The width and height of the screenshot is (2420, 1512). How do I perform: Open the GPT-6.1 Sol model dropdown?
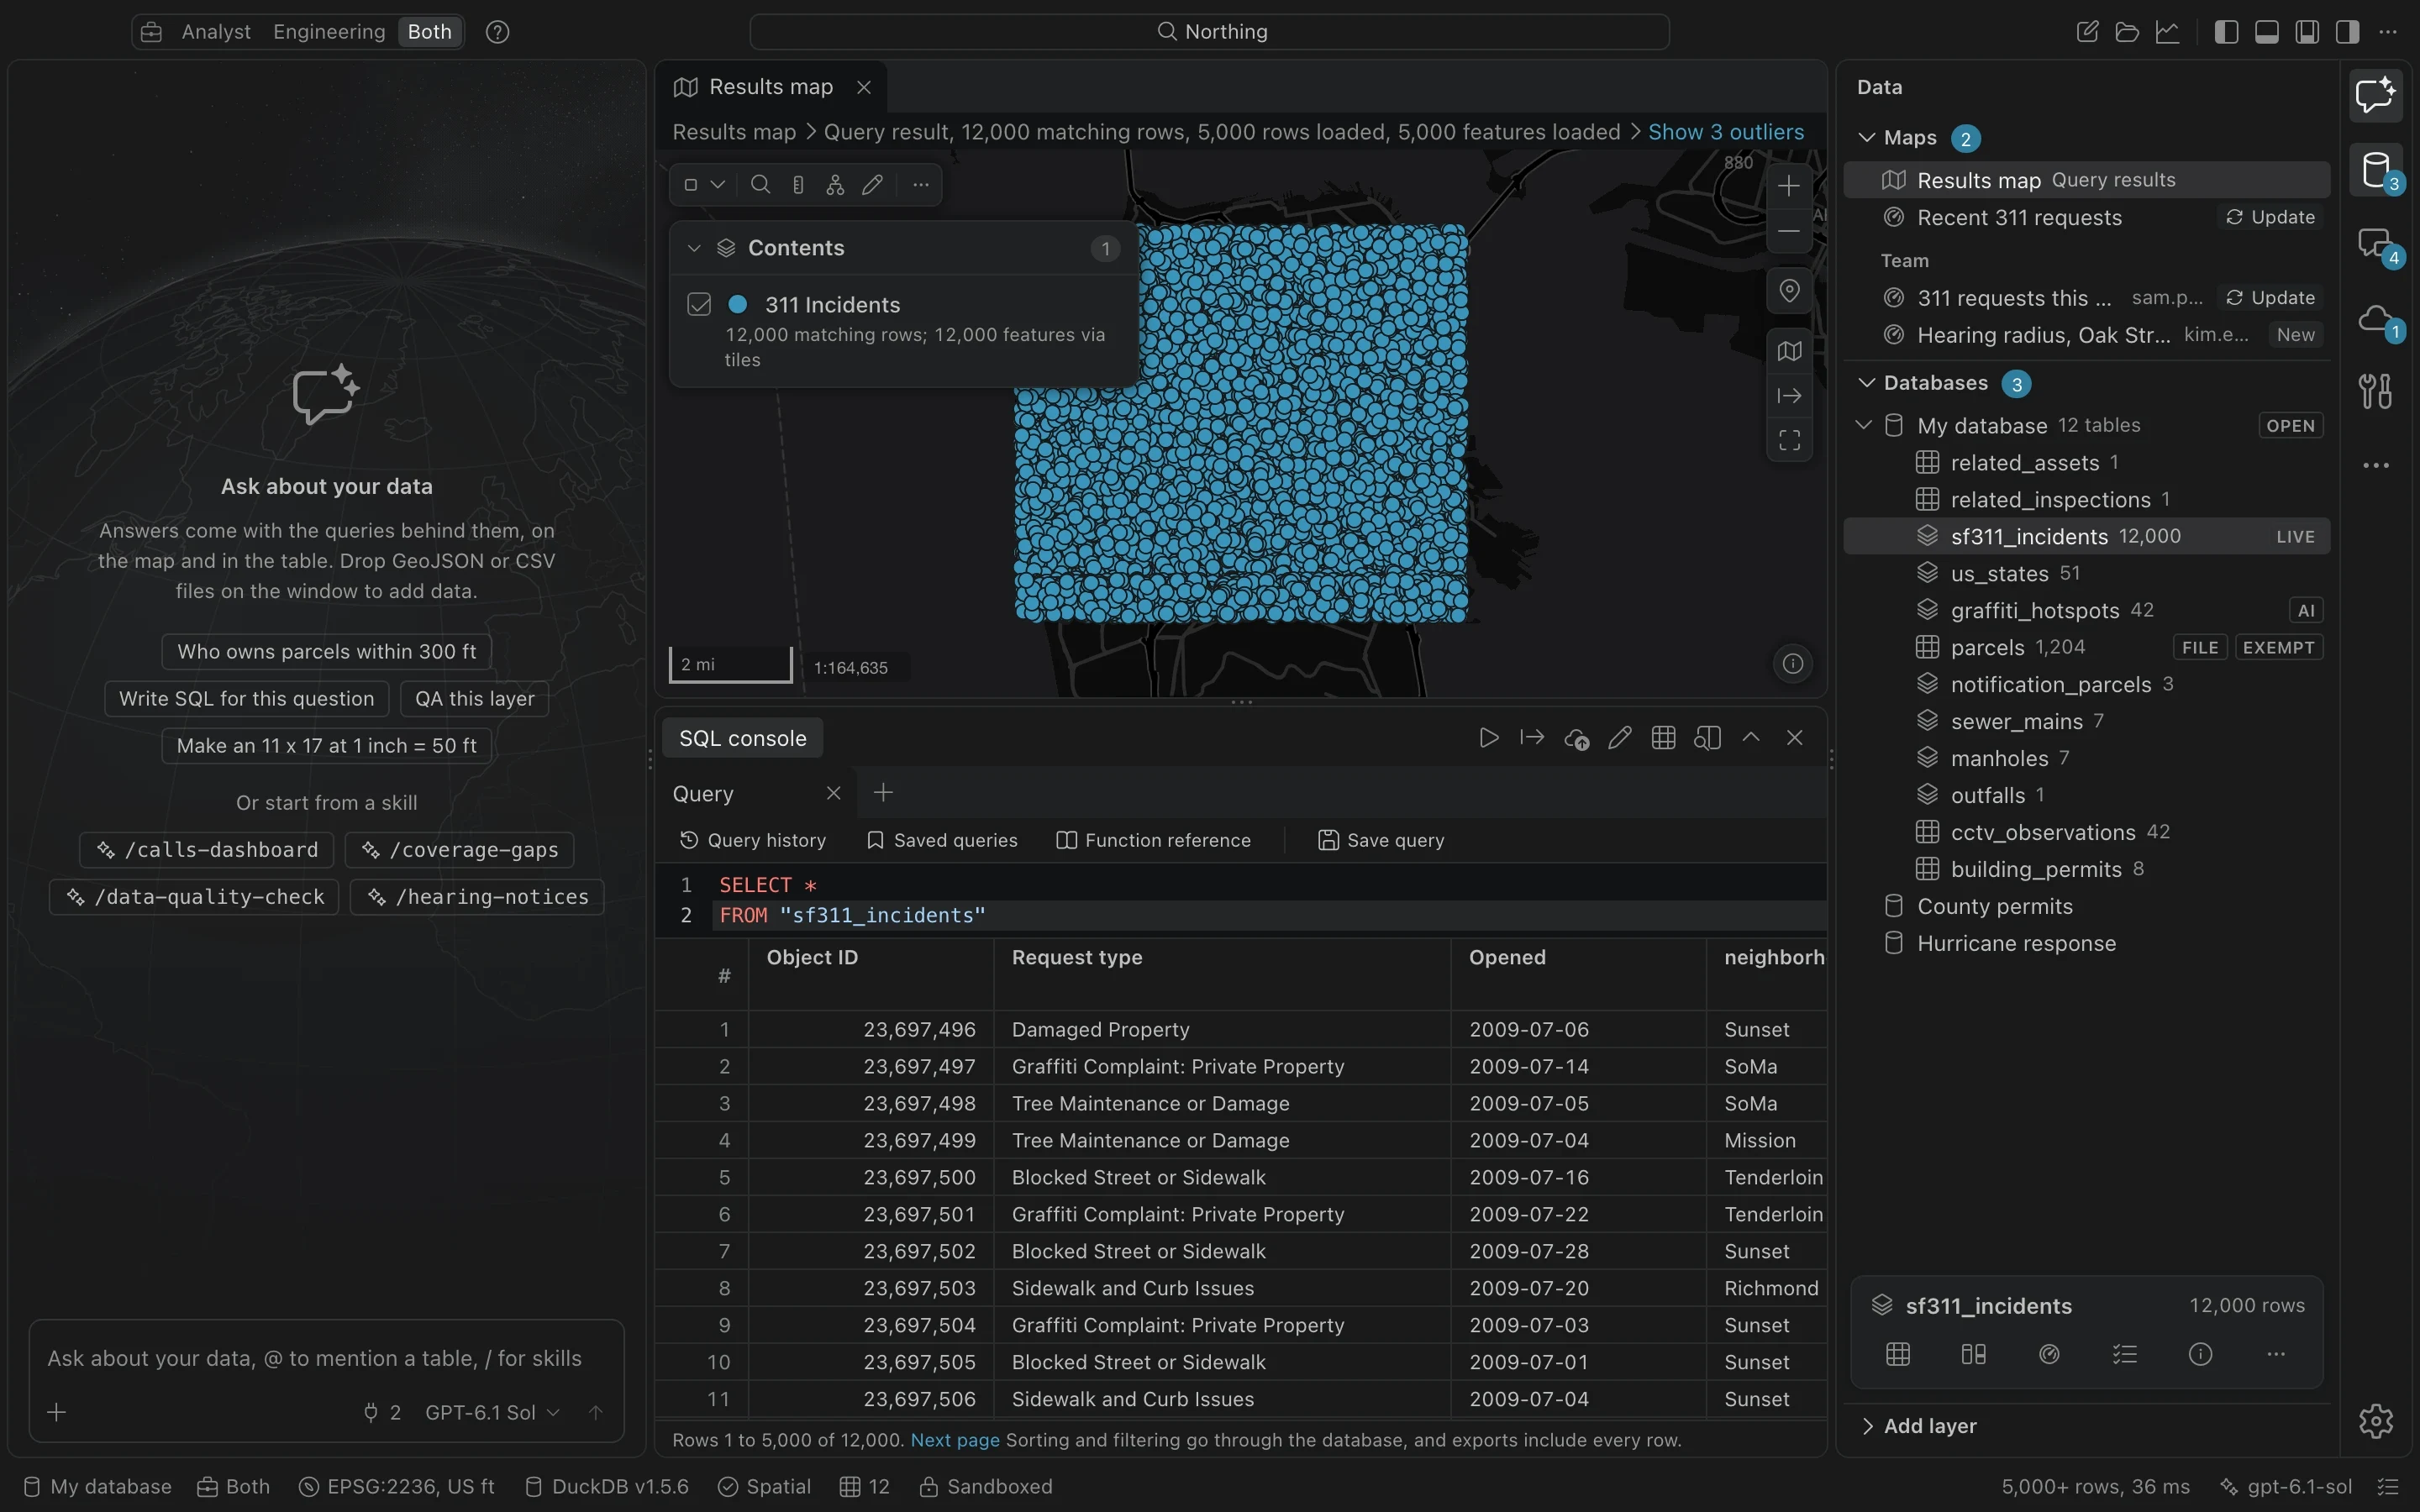(x=492, y=1412)
